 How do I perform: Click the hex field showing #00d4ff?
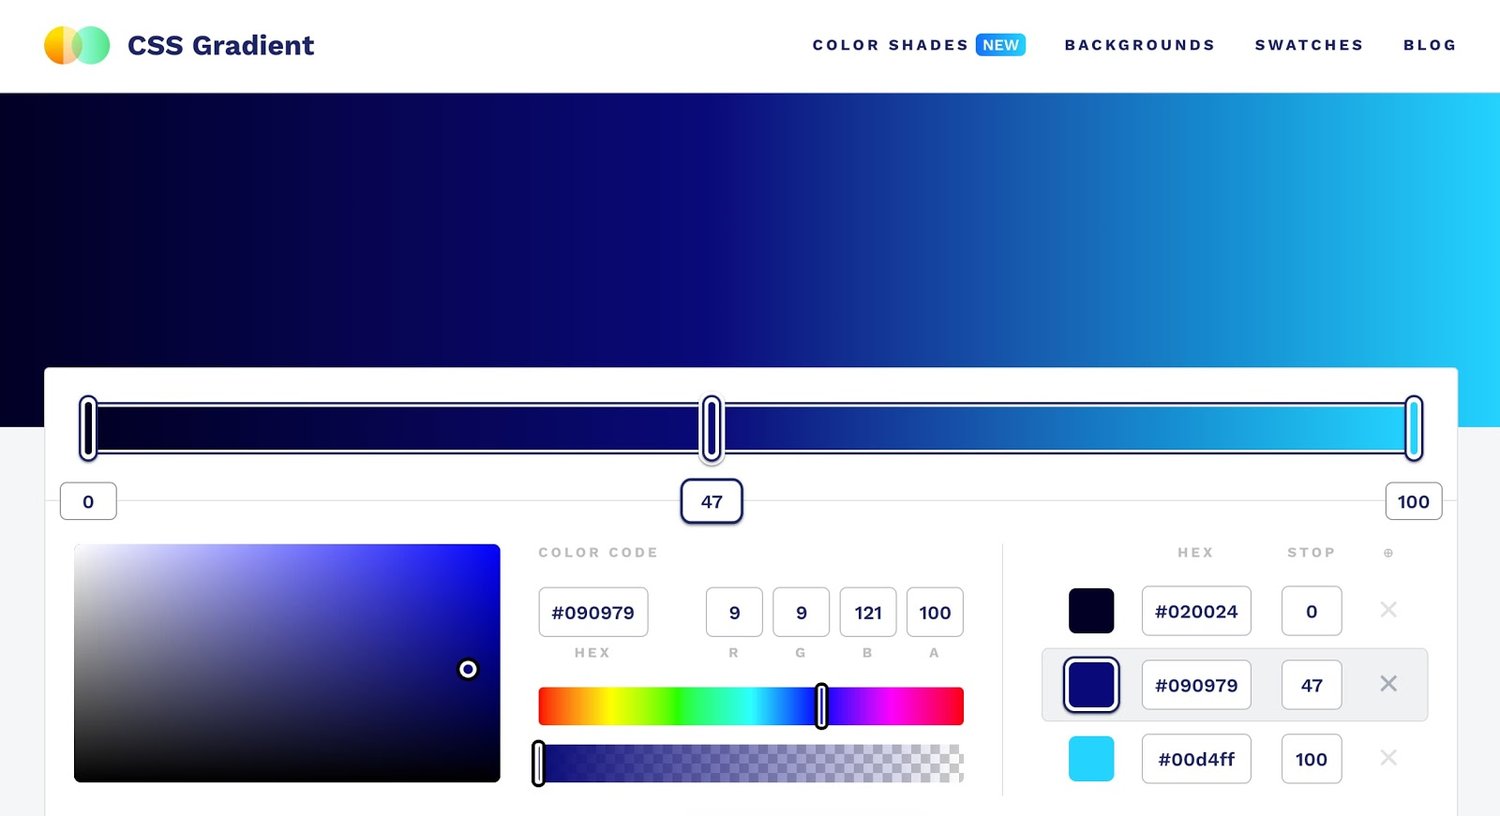(x=1196, y=759)
